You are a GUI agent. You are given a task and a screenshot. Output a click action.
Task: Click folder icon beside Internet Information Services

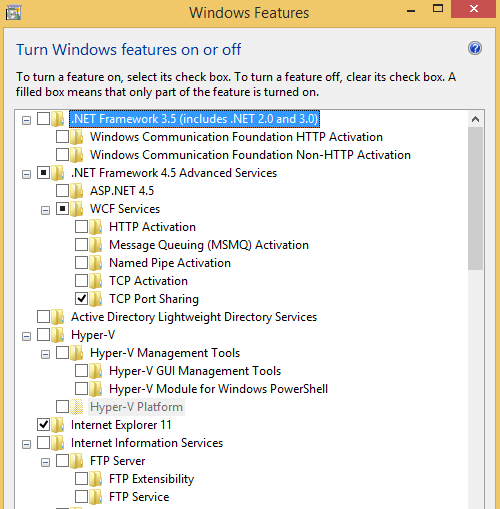(x=58, y=443)
